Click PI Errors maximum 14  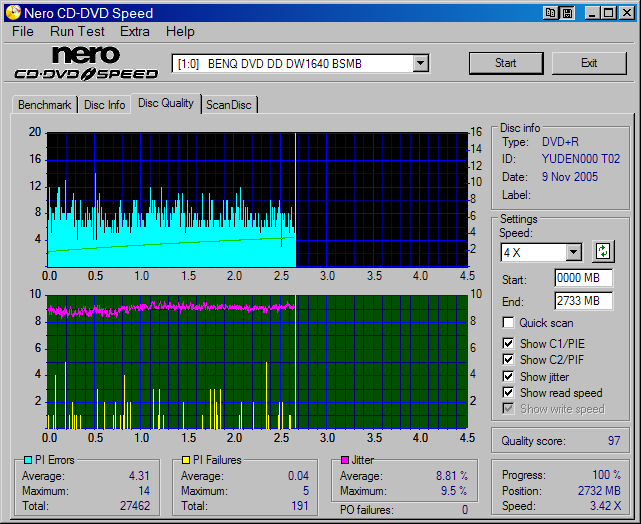click(144, 490)
